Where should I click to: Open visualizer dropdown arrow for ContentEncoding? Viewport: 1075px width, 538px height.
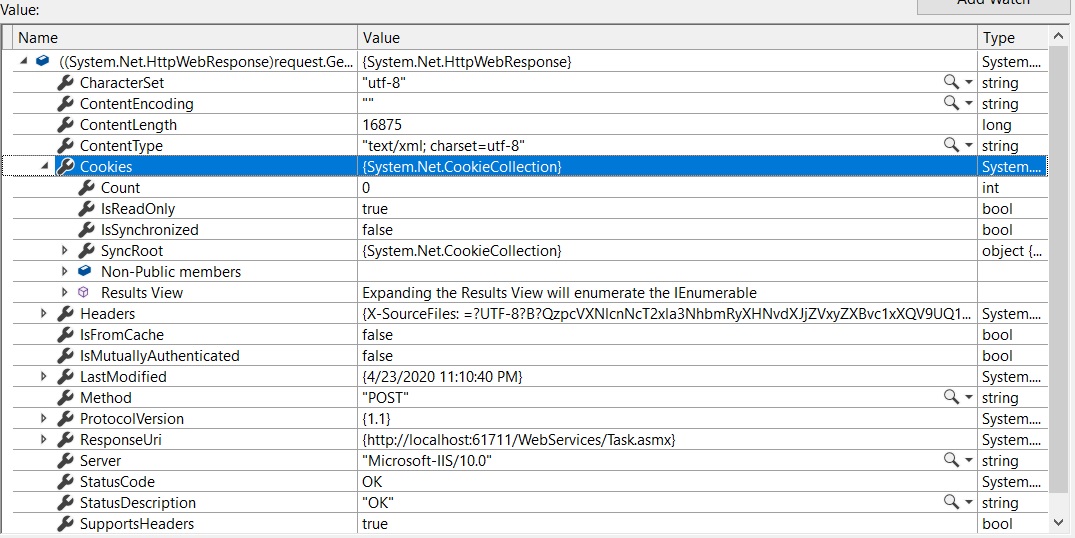[x=968, y=104]
